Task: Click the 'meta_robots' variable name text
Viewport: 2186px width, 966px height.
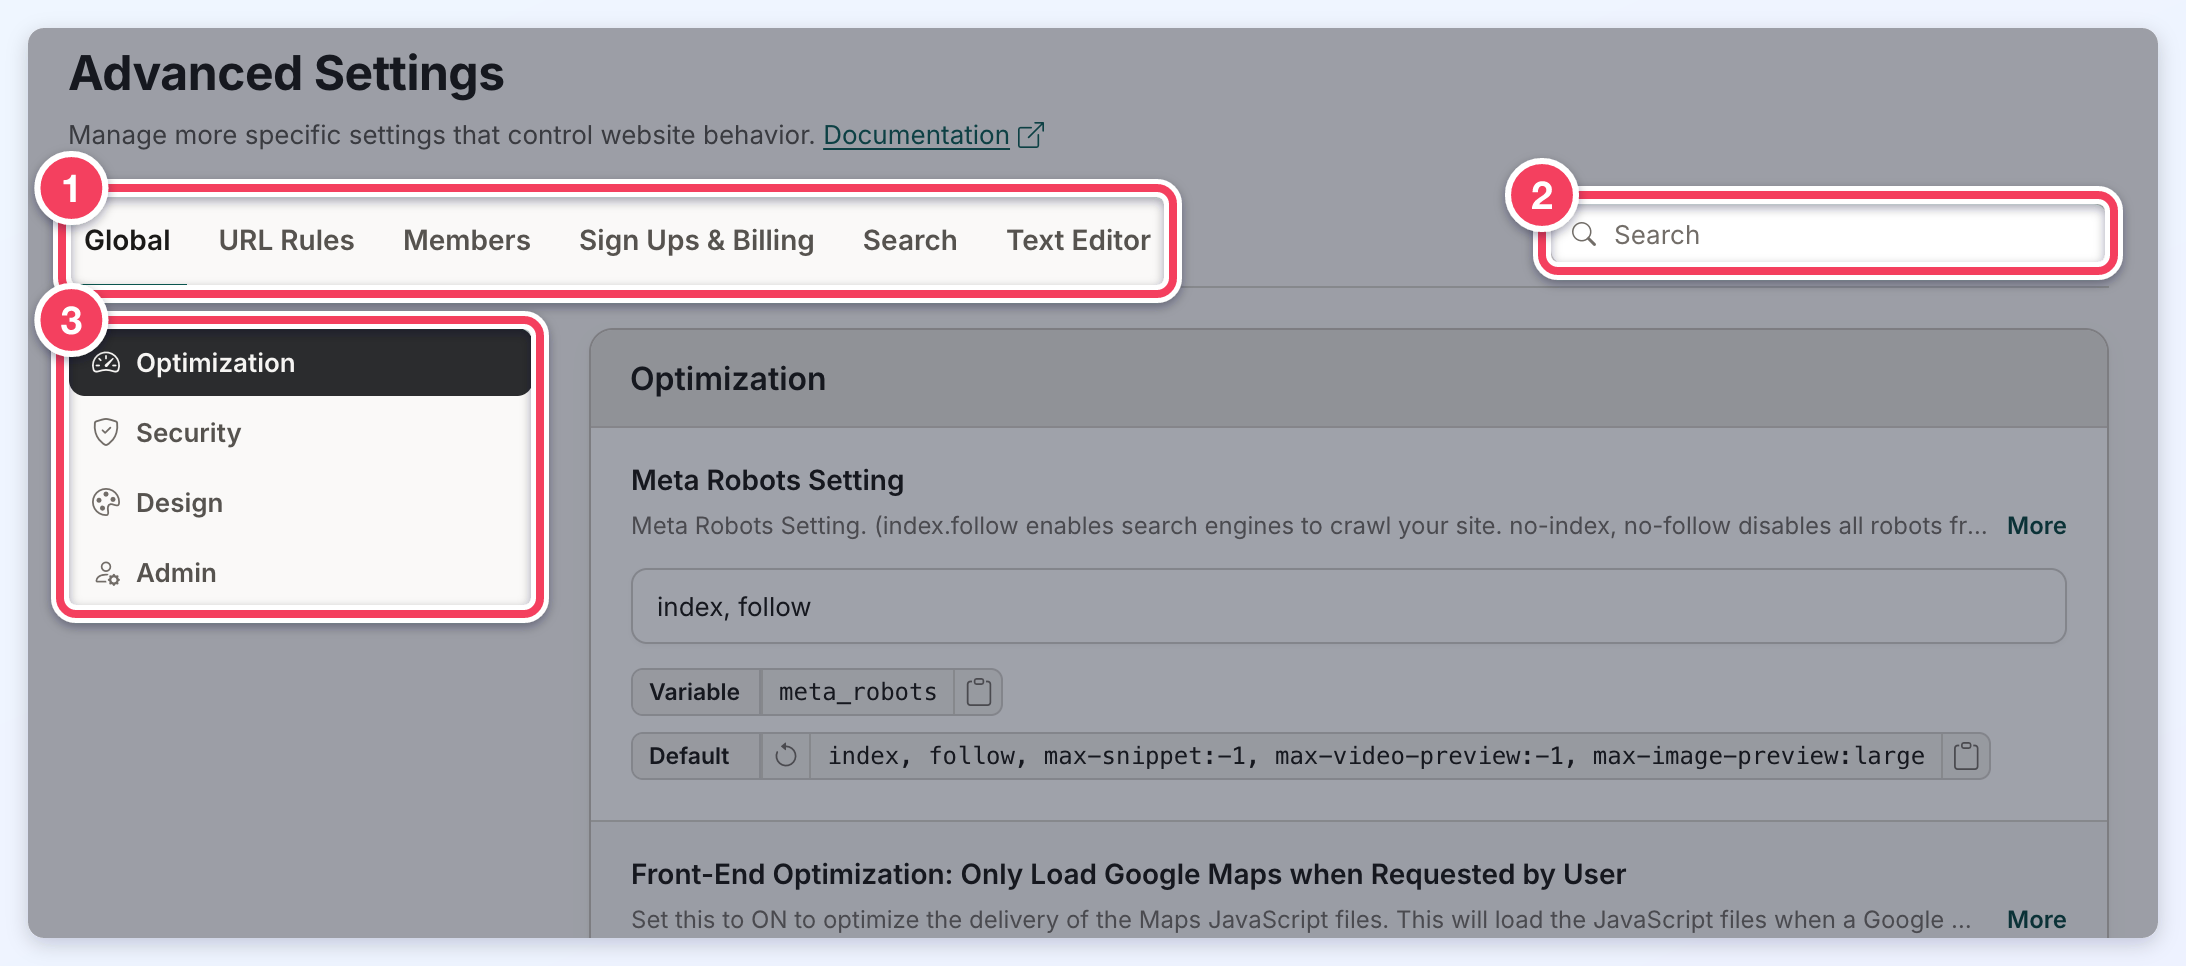Action: 857,692
